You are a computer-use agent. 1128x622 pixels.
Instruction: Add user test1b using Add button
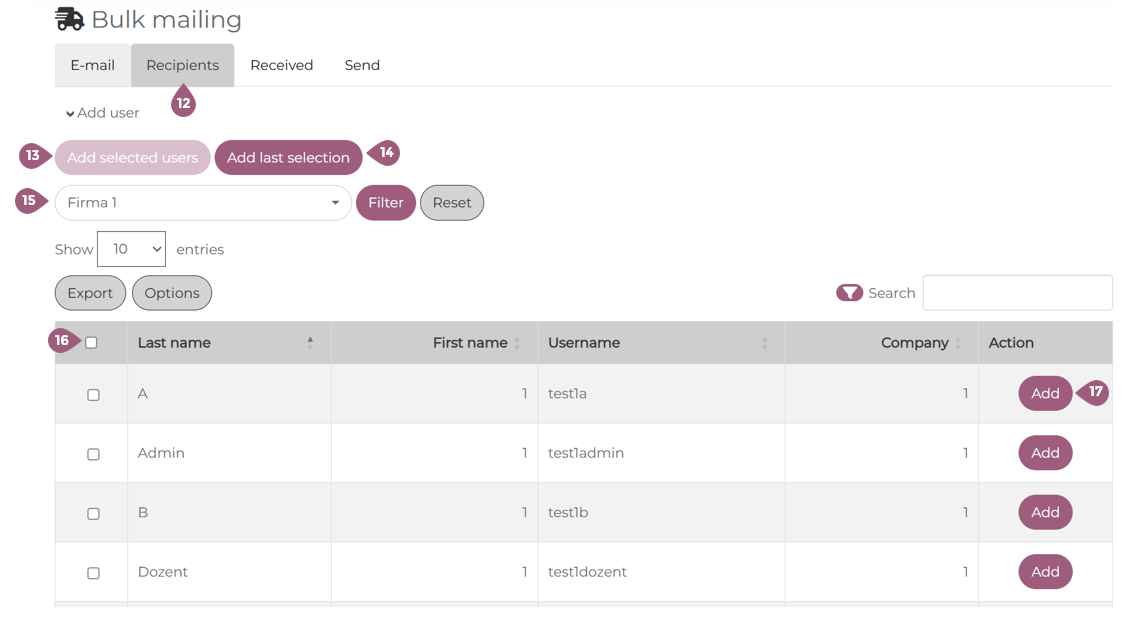pyautogui.click(x=1045, y=512)
